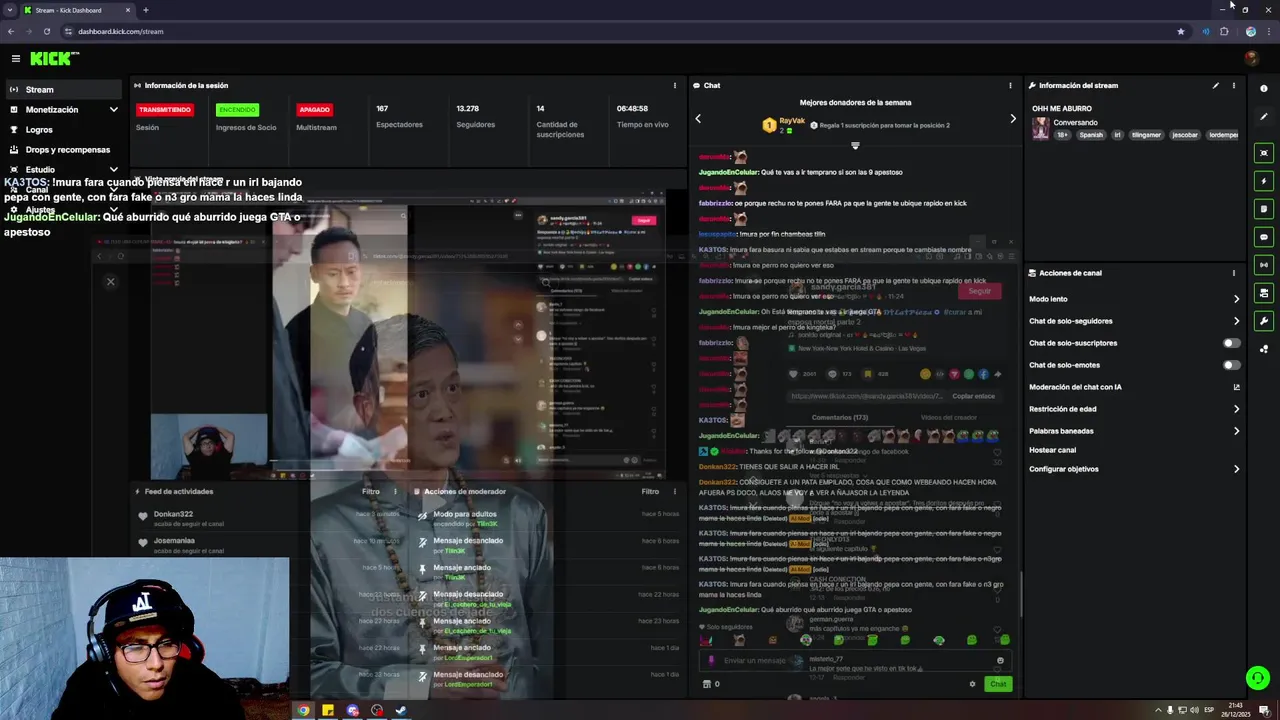Viewport: 1280px width, 720px height.
Task: Open the Chat panel options menu
Action: (1010, 85)
